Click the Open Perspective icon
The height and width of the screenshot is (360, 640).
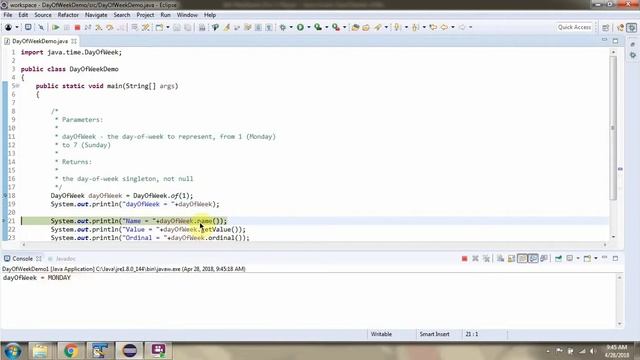pos(606,27)
